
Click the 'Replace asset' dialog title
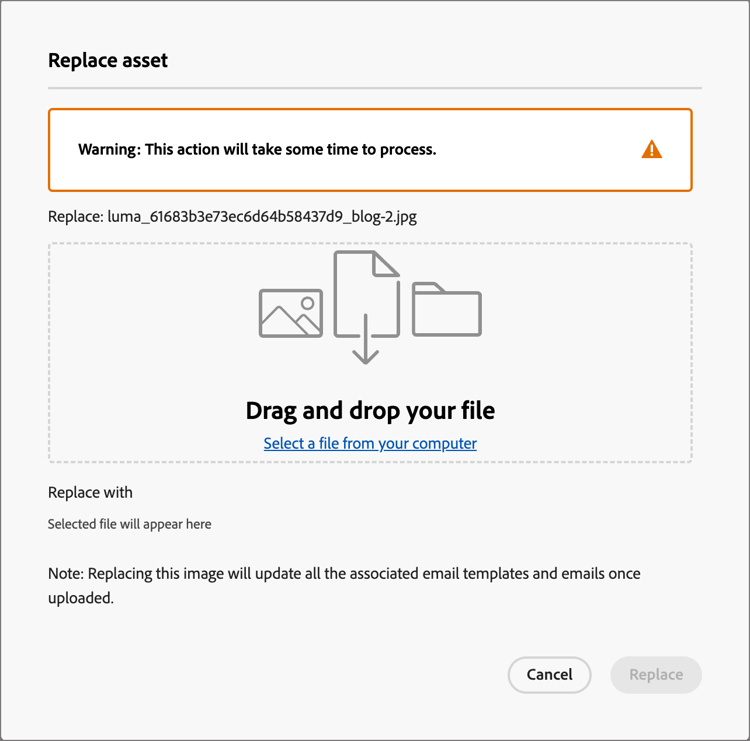click(x=108, y=61)
